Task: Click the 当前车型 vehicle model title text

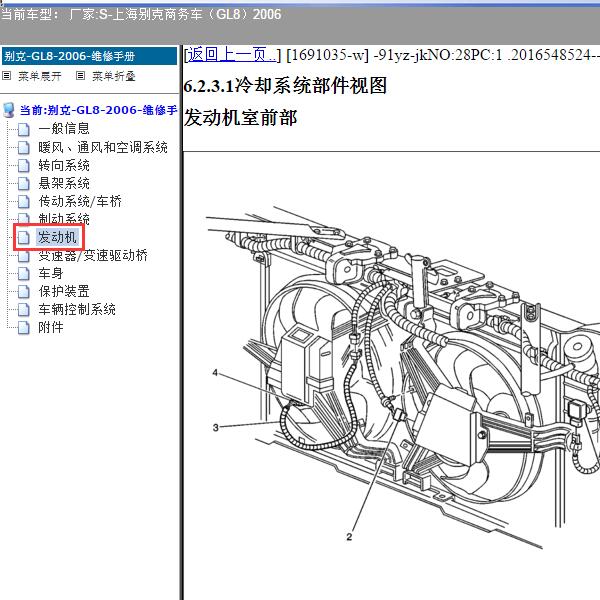Action: [x=141, y=15]
